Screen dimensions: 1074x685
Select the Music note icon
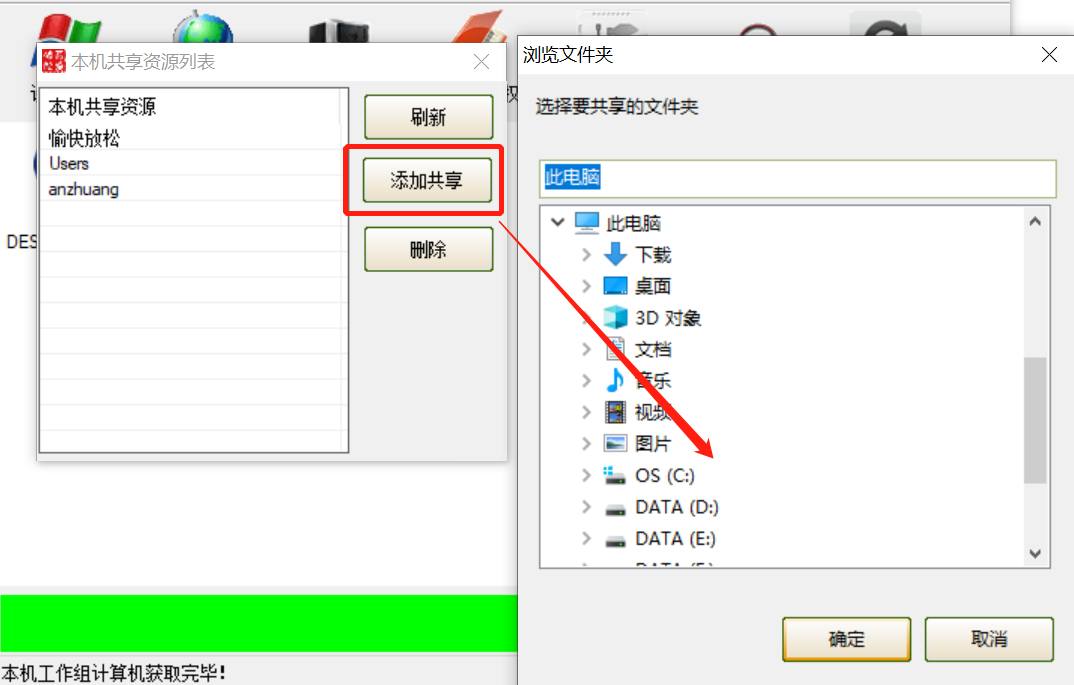click(x=615, y=379)
